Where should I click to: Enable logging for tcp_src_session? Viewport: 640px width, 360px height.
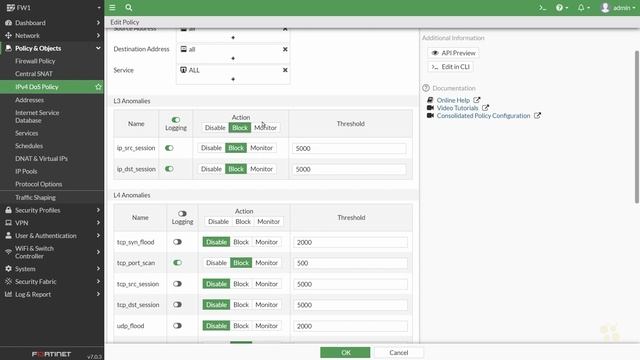click(x=177, y=284)
